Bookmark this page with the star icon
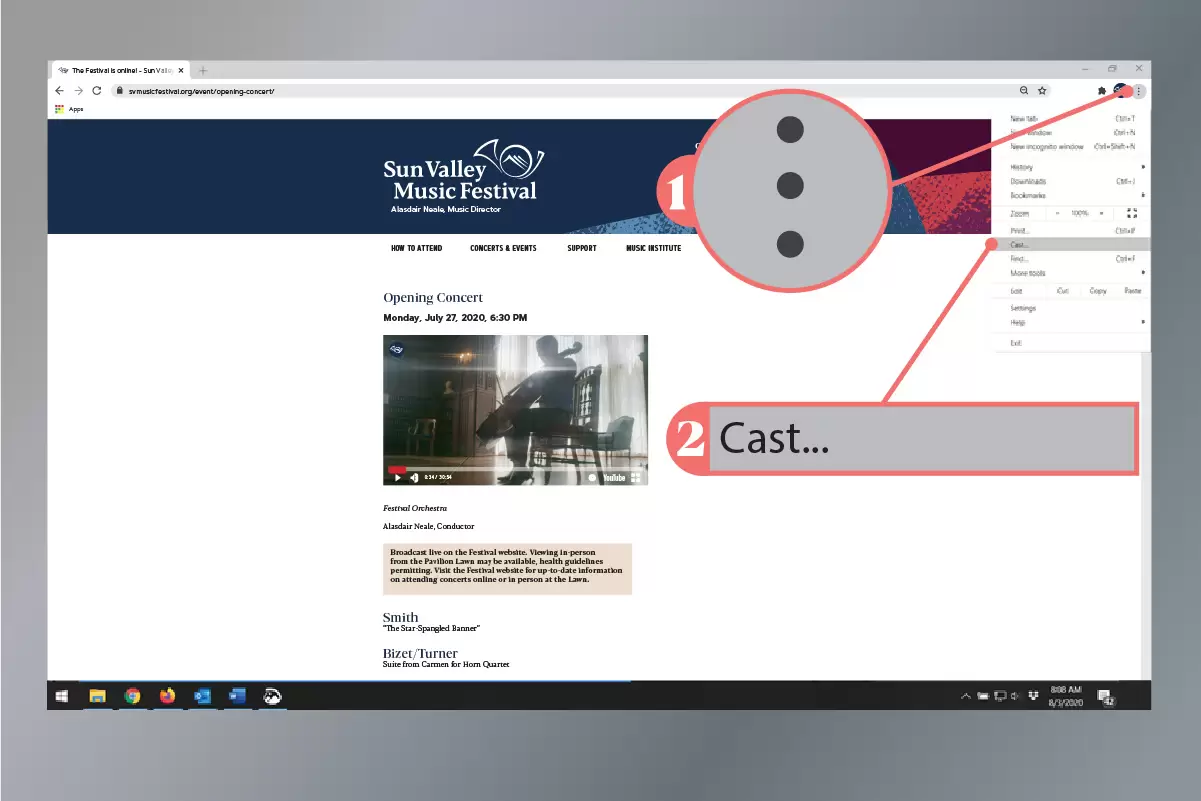 coord(1042,90)
